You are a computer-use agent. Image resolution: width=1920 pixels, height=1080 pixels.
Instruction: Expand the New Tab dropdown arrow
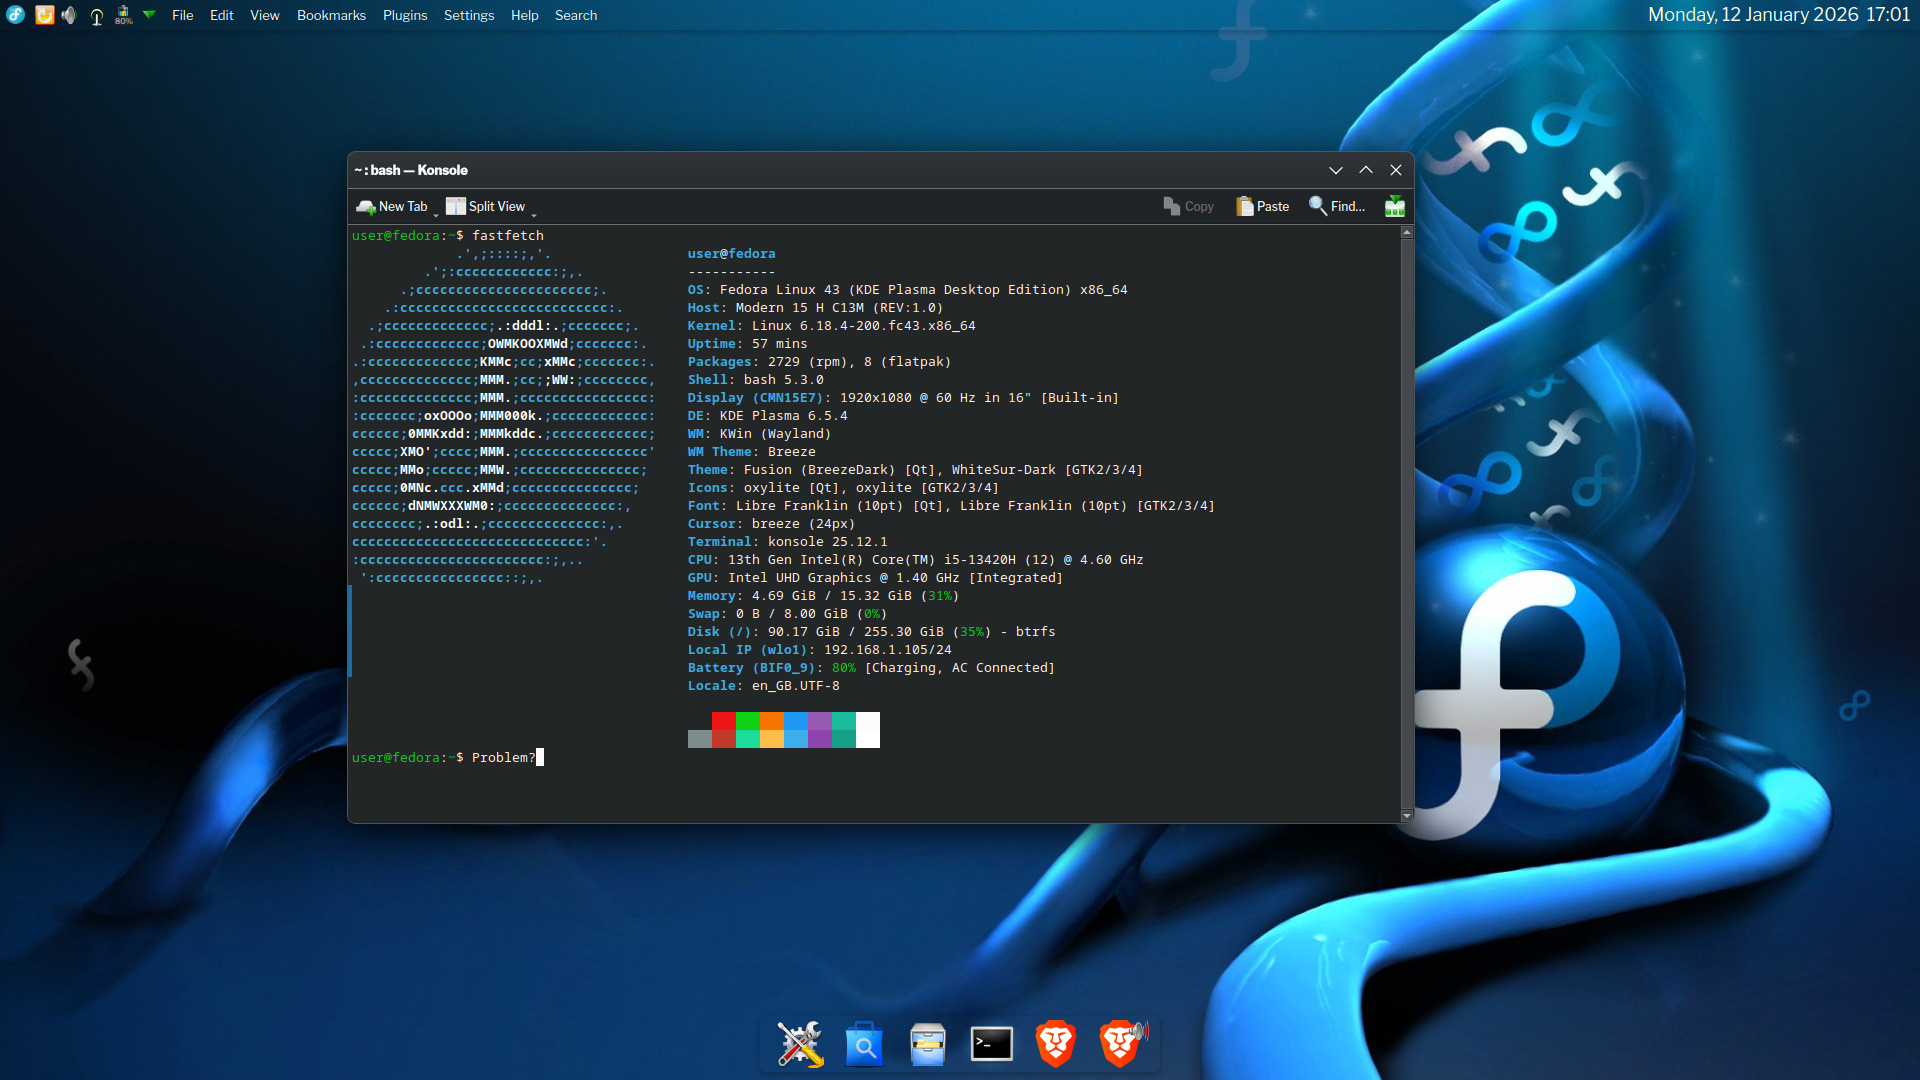click(x=436, y=214)
